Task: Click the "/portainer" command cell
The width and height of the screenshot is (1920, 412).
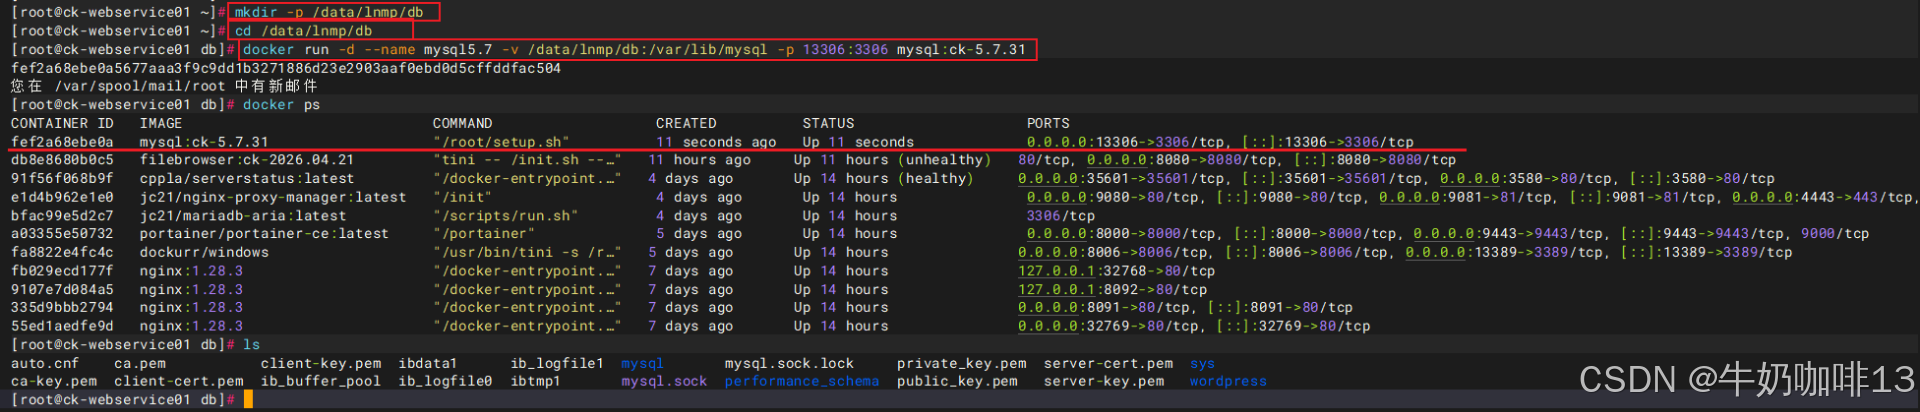Action: click(484, 233)
